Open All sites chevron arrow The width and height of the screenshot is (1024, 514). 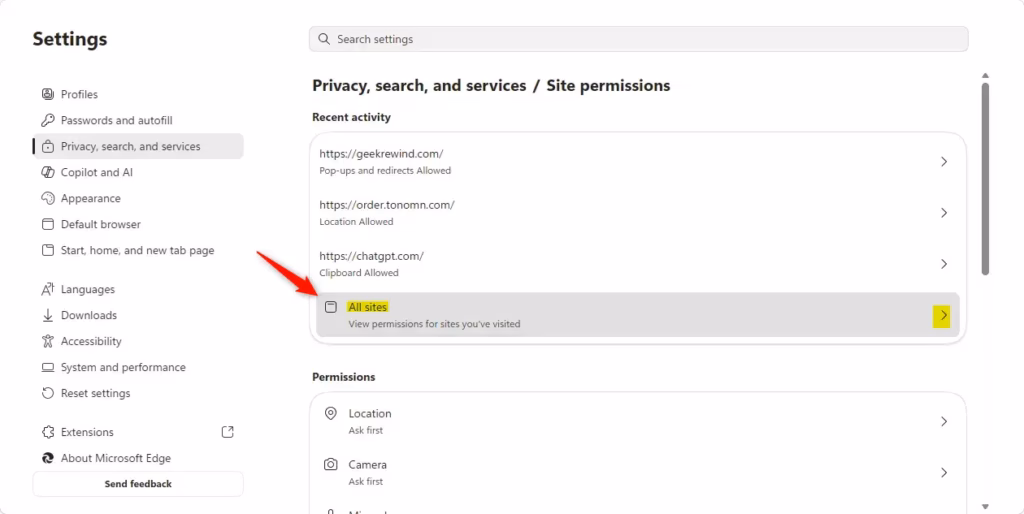[x=942, y=316]
